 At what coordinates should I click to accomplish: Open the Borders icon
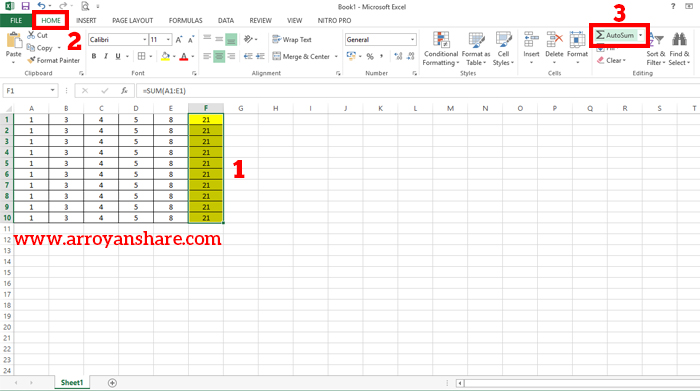coord(142,56)
